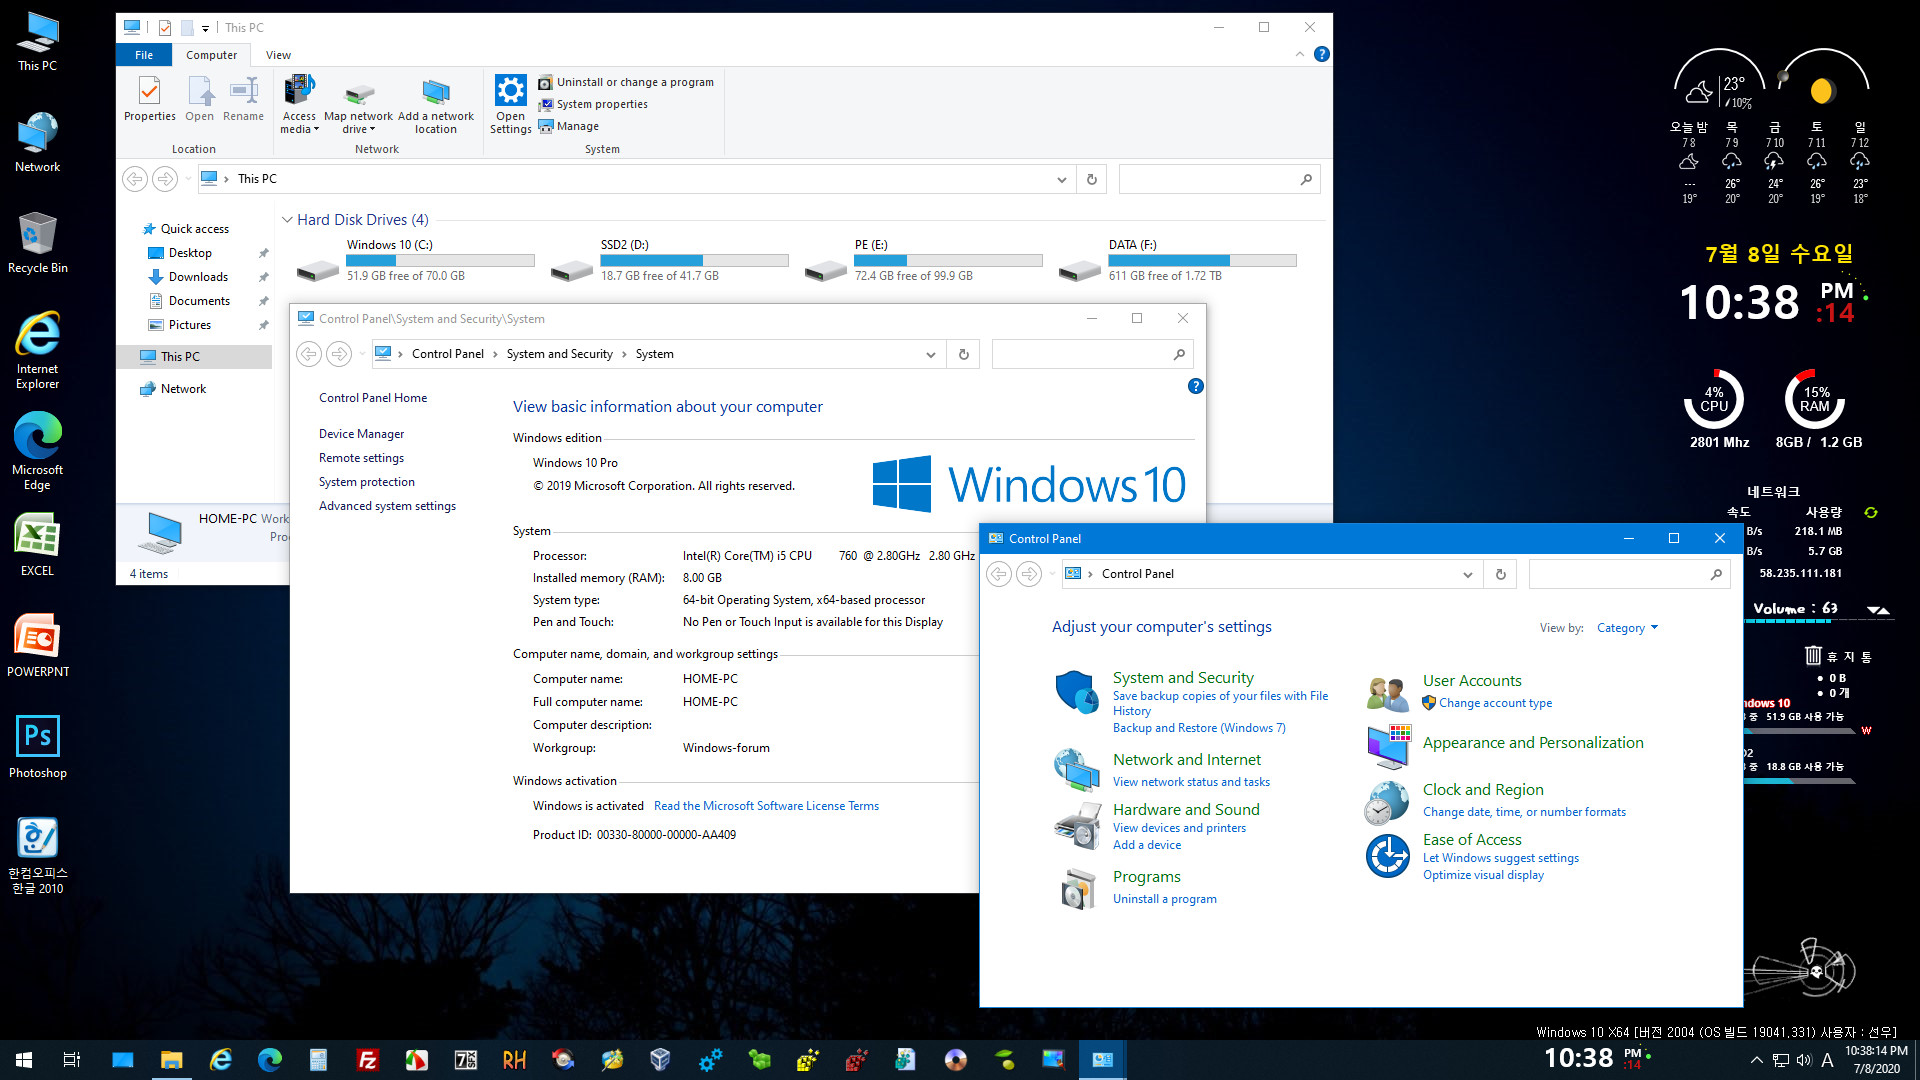Open Quick Access Toolbar customize dropdown
The image size is (1920, 1080).
coord(205,28)
